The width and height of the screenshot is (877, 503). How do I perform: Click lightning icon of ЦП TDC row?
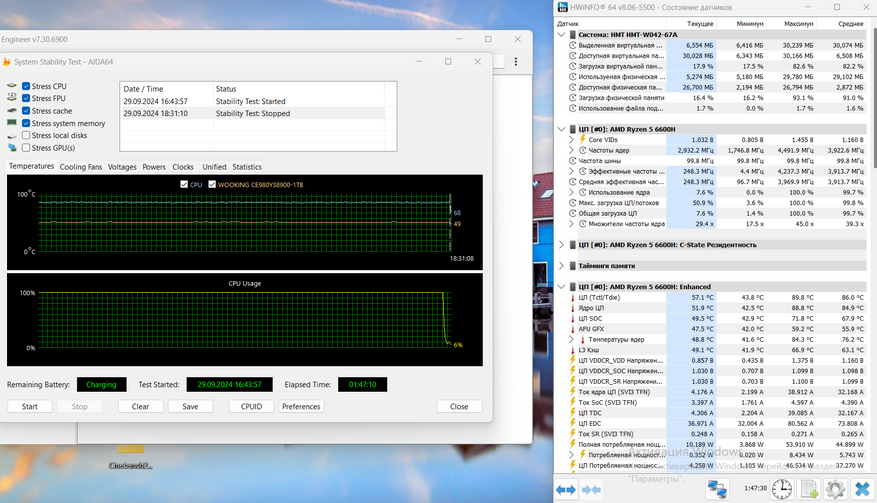[x=573, y=413]
